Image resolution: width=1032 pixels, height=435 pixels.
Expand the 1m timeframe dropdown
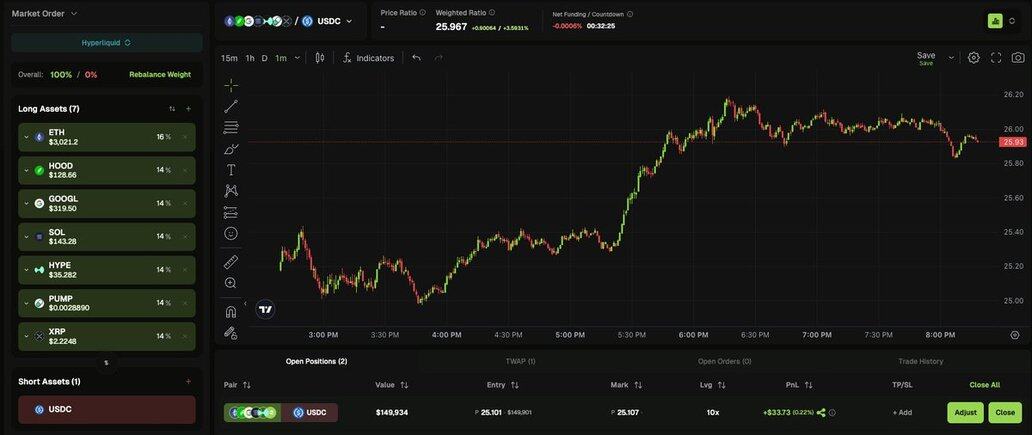[x=297, y=58]
